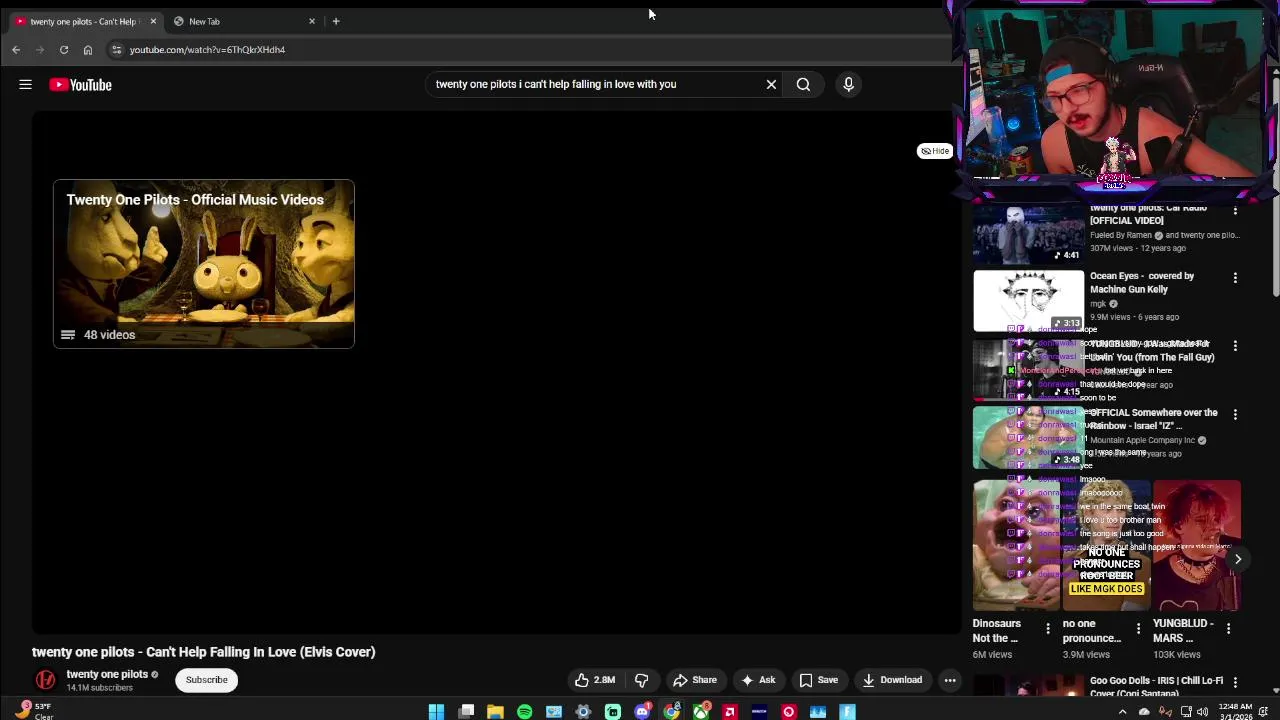Subscribe to twenty one pilots
Screen dimensions: 1280x720
coord(207,680)
